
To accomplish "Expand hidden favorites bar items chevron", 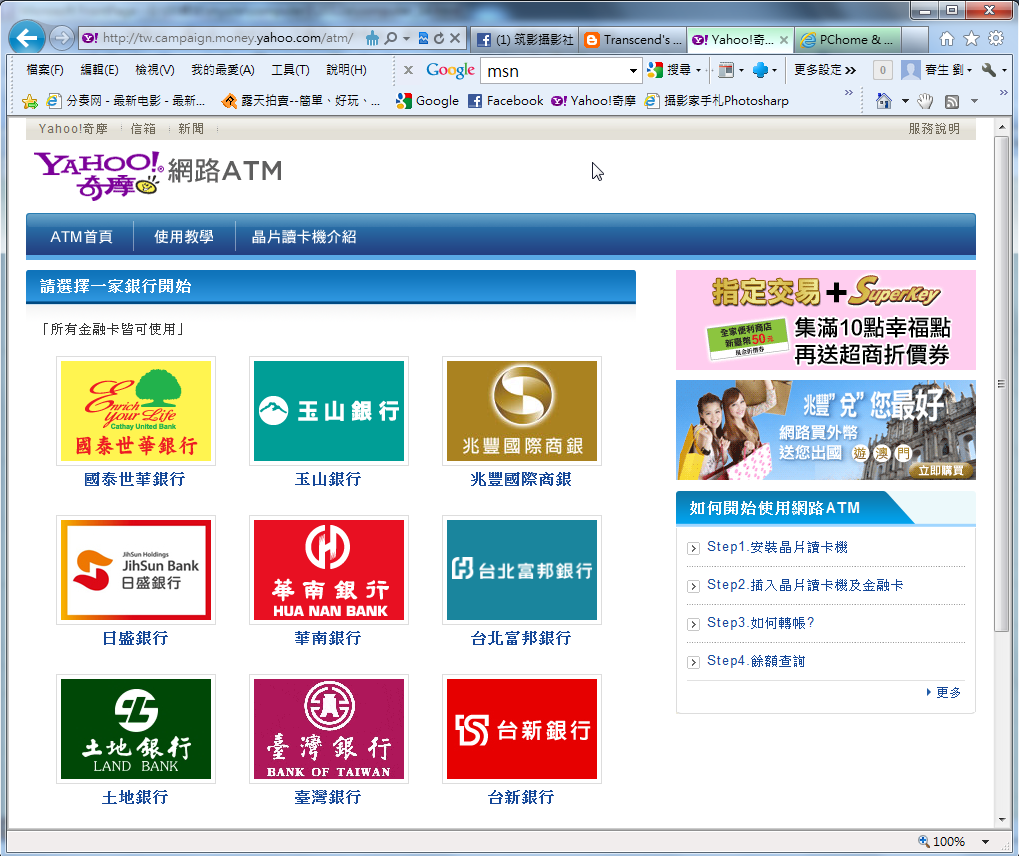I will 849,93.
